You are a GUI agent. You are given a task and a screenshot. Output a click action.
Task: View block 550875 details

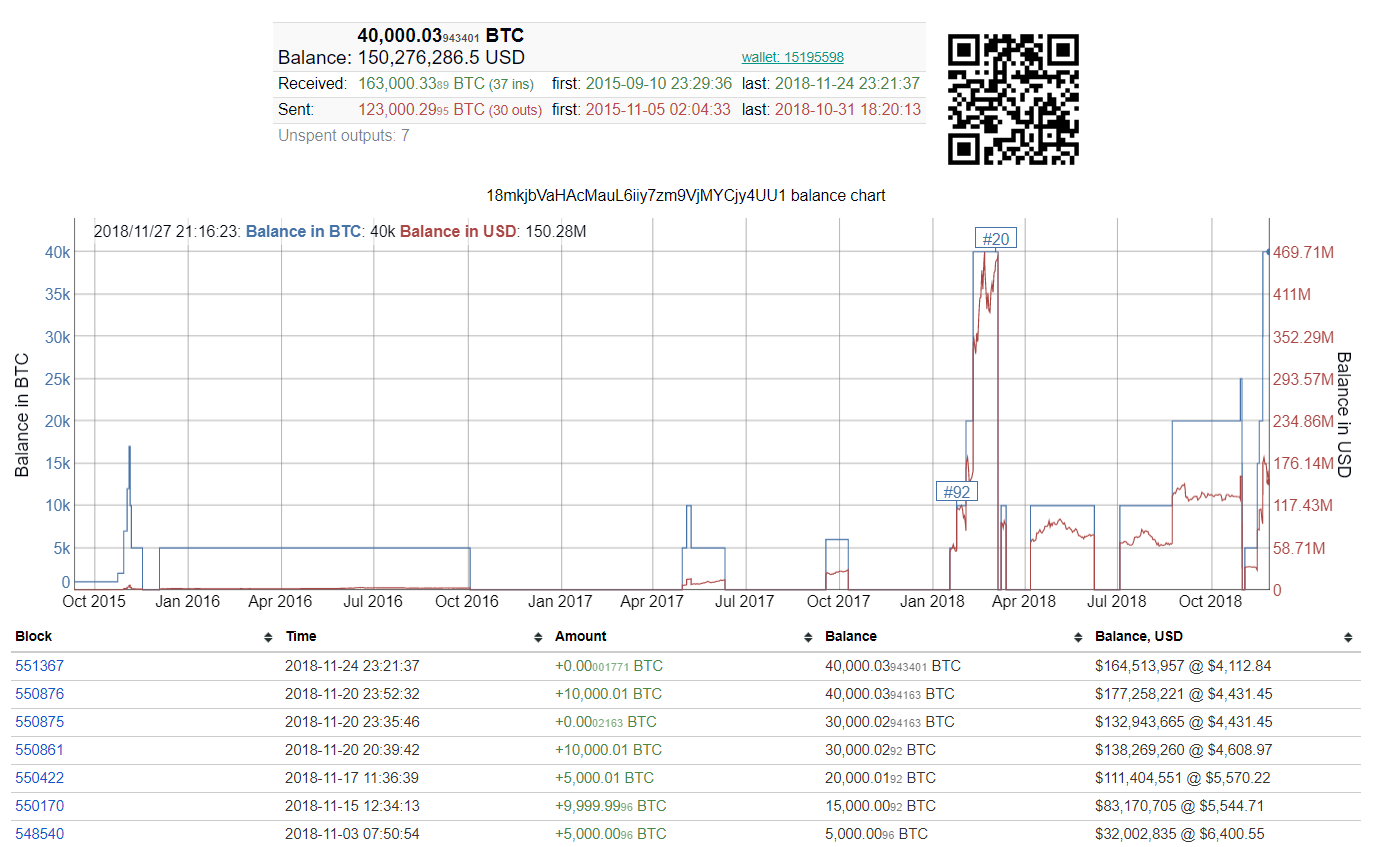[x=39, y=722]
